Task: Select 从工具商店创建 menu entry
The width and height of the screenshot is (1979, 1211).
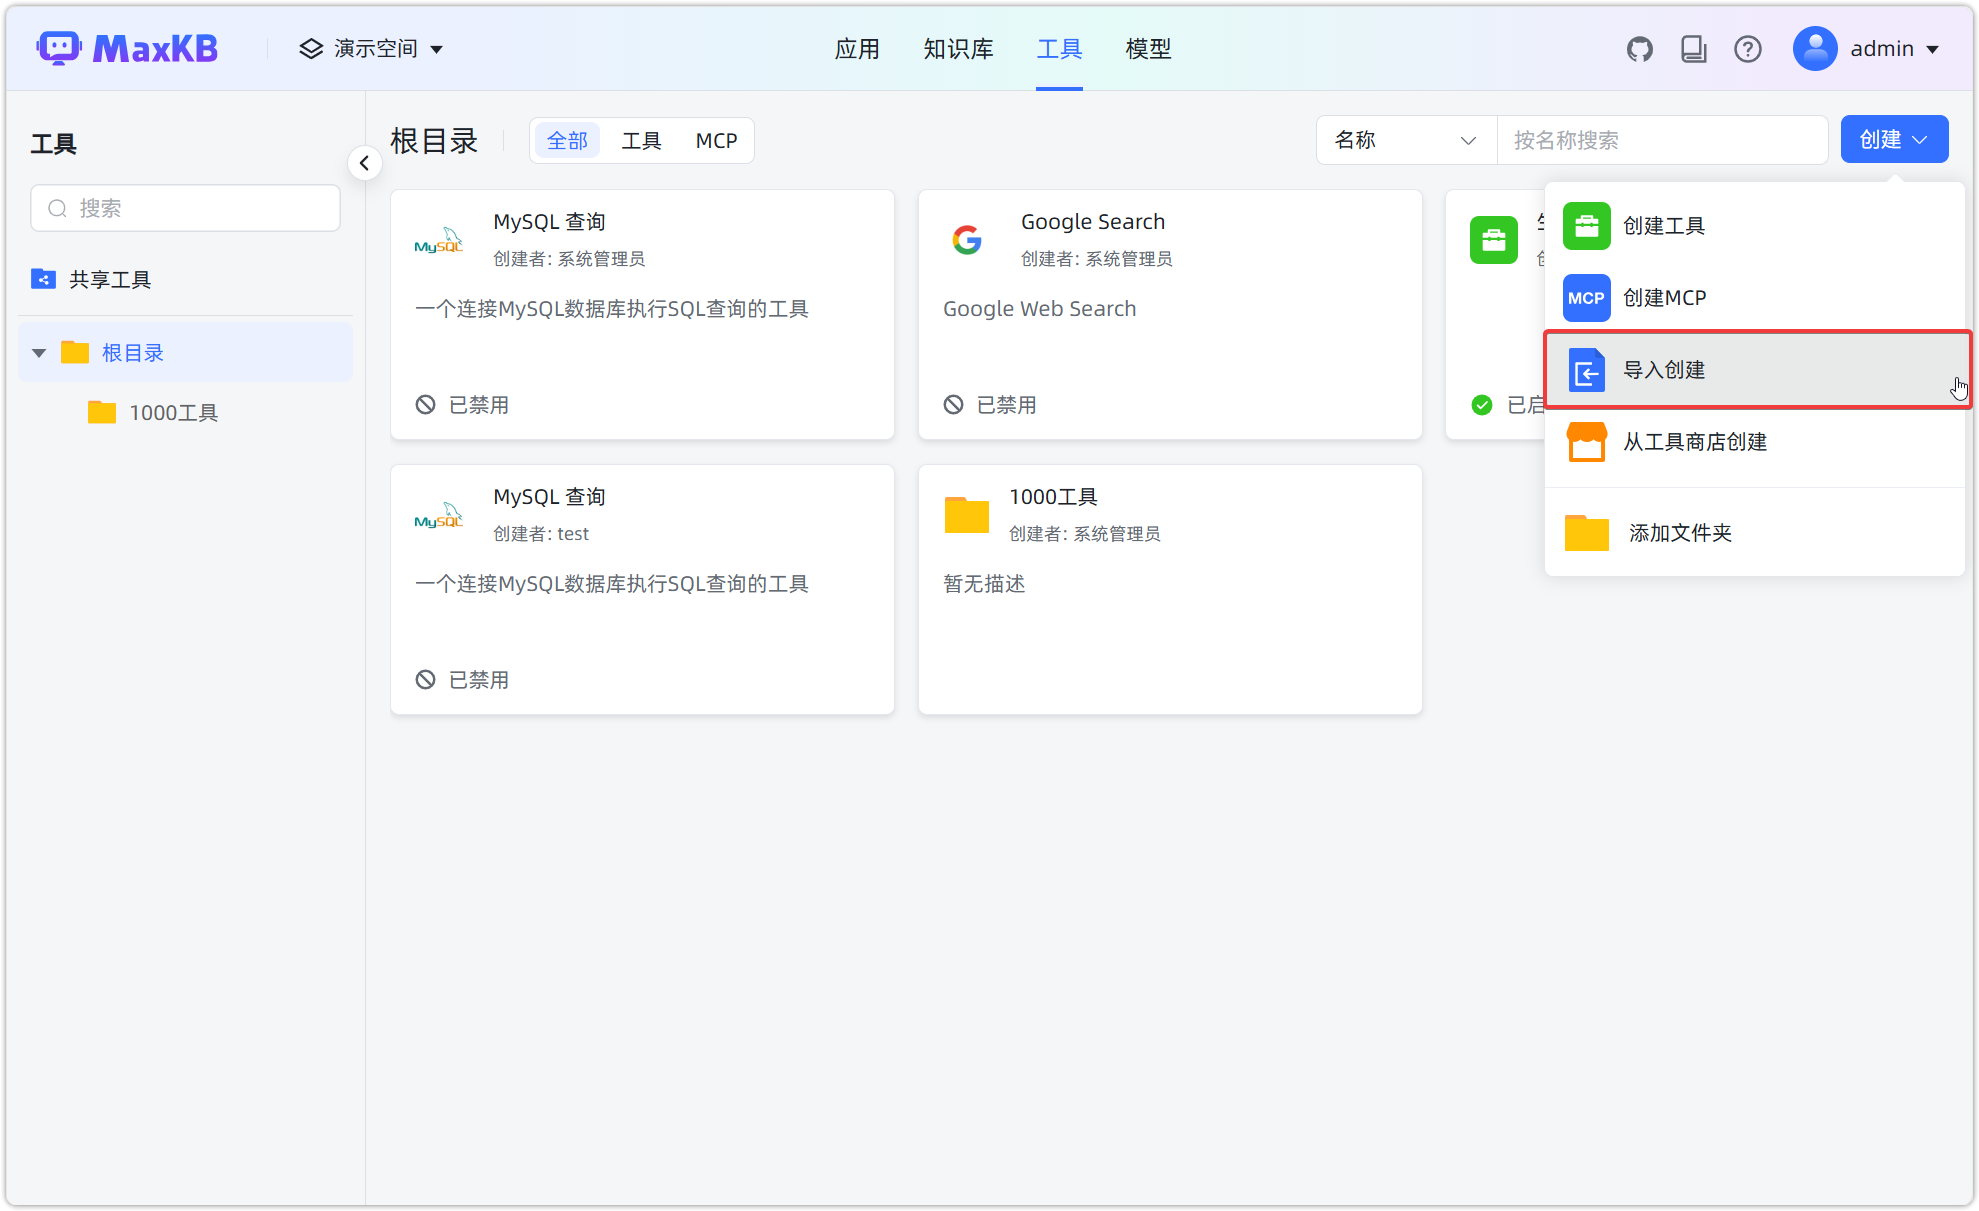Action: point(1694,441)
